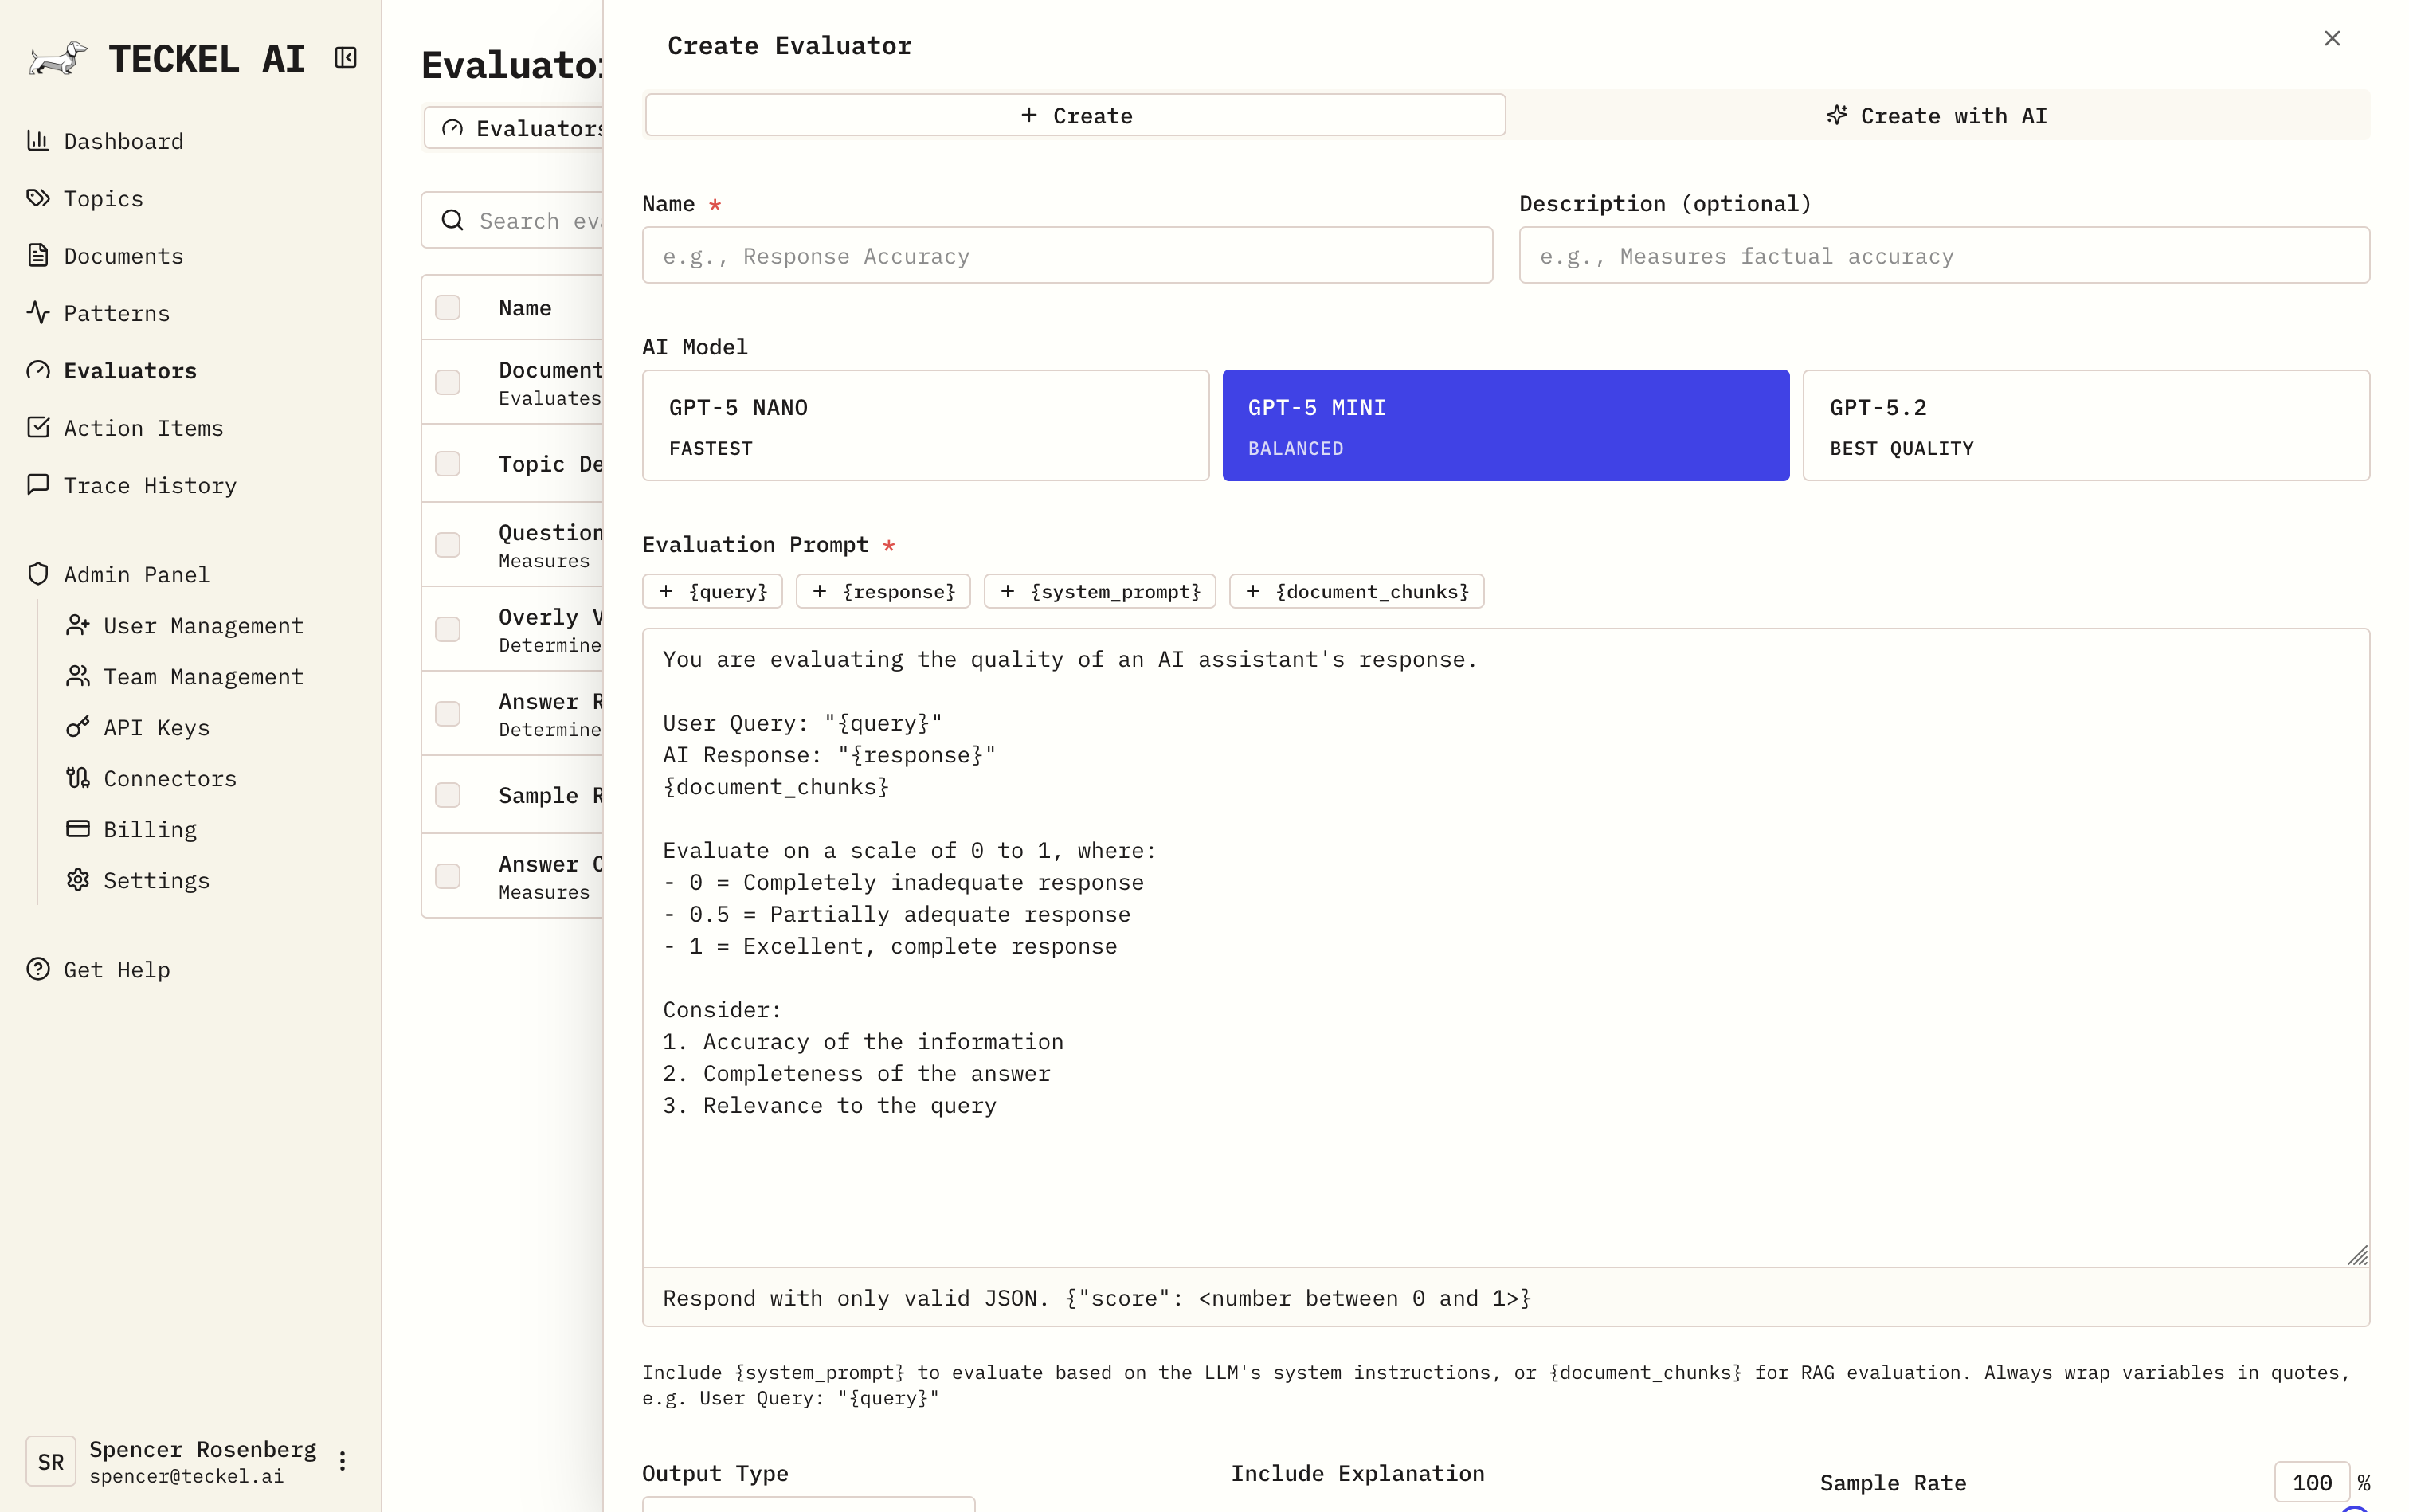Click the Connectors icon under Admin Panel
Image resolution: width=2409 pixels, height=1512 pixels.
click(x=79, y=778)
